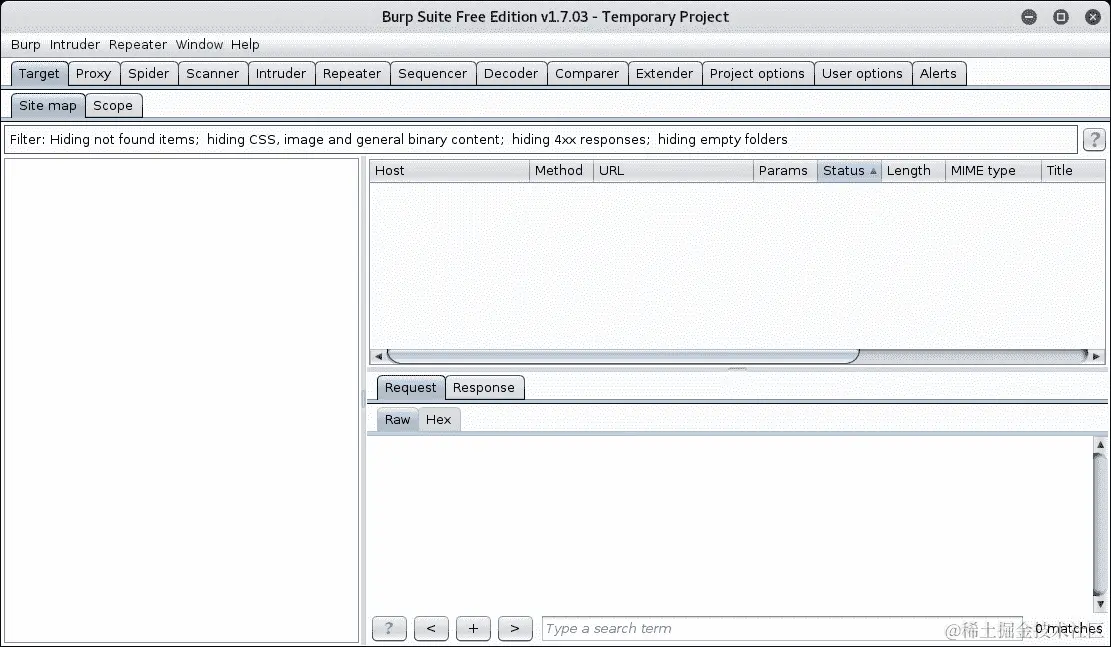Open the Intruder menu in menu bar

click(74, 45)
